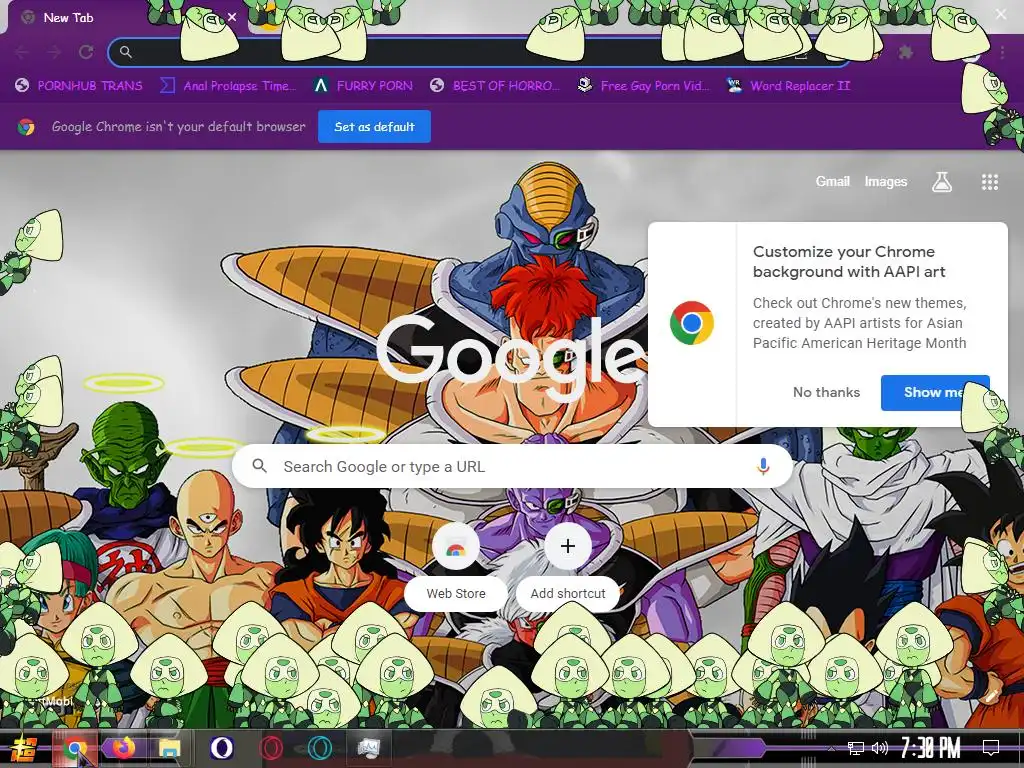The image size is (1024, 768).
Task: Open the dark blue Opera icon in taskbar
Action: pyautogui.click(x=221, y=748)
